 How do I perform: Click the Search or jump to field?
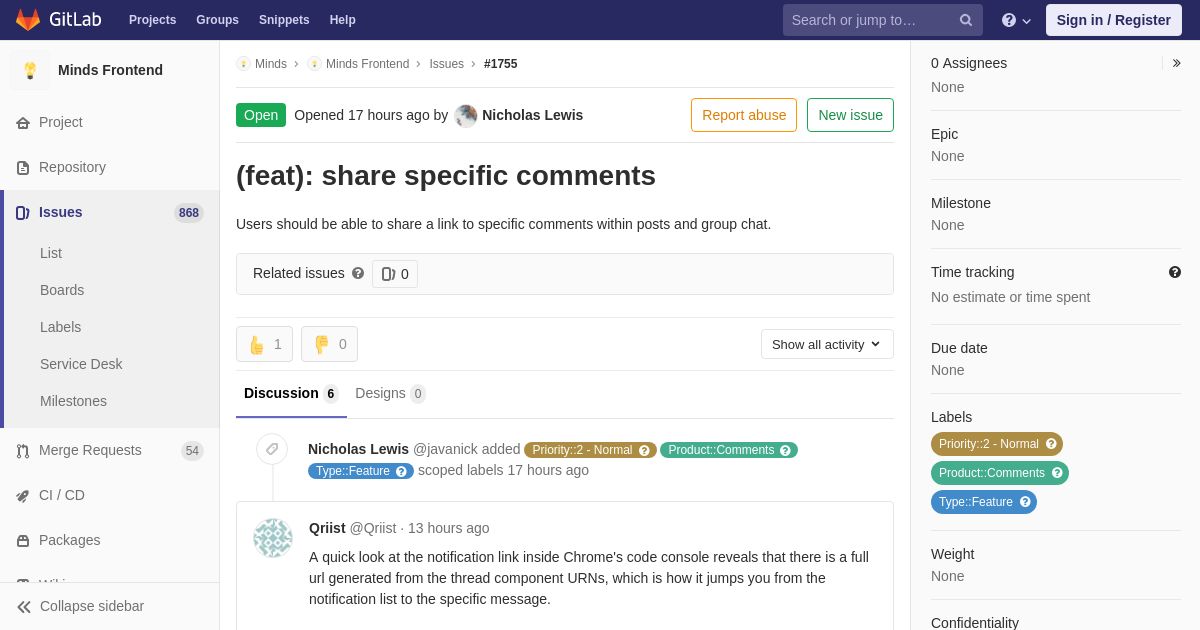click(870, 20)
